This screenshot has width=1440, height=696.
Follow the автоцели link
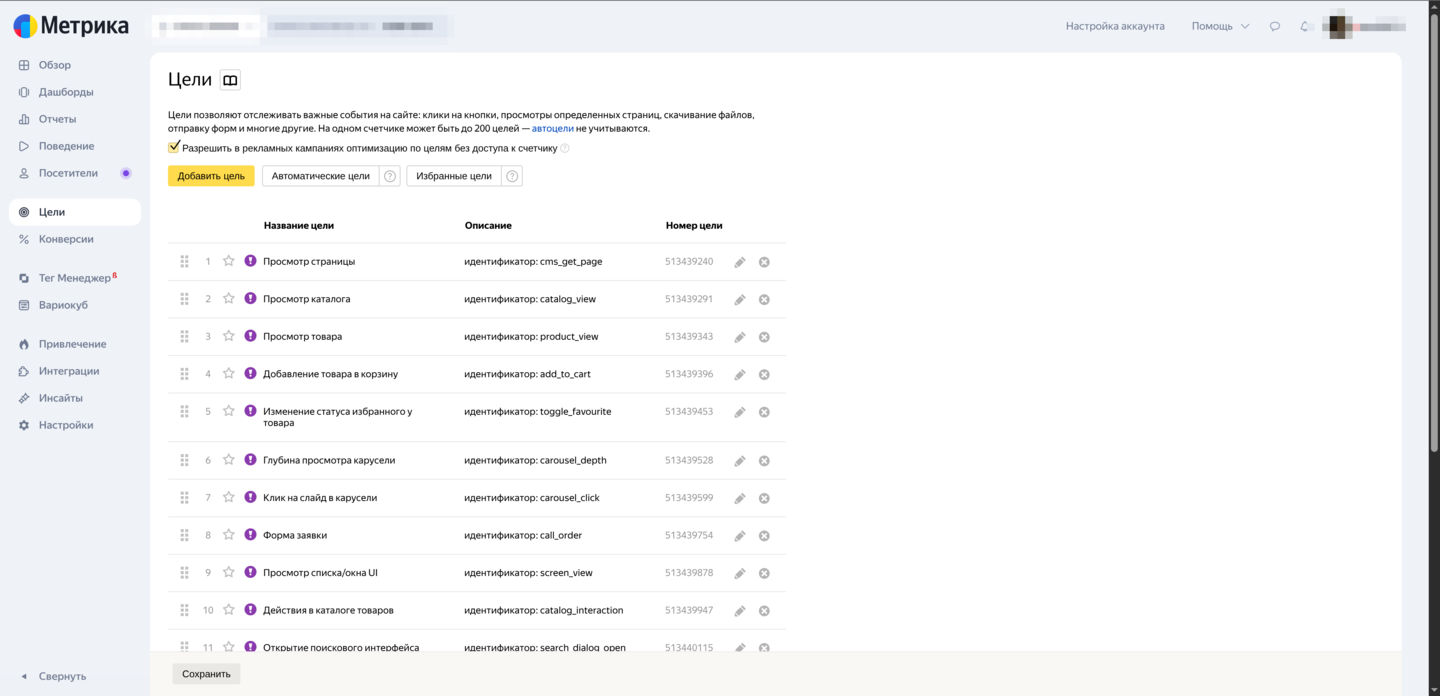tap(552, 129)
